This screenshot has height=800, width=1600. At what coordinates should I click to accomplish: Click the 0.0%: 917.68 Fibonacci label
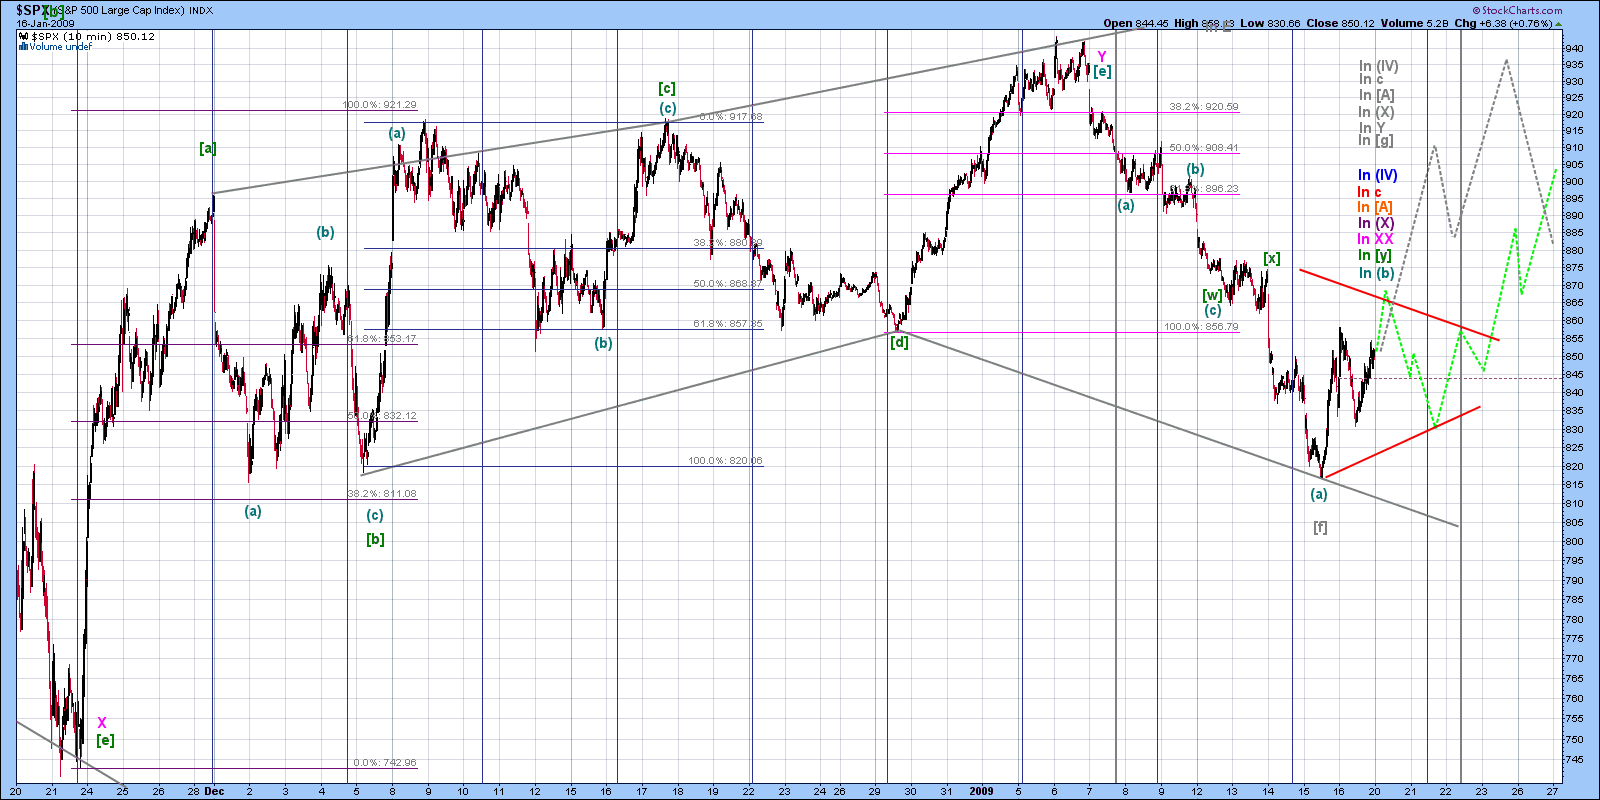[731, 117]
